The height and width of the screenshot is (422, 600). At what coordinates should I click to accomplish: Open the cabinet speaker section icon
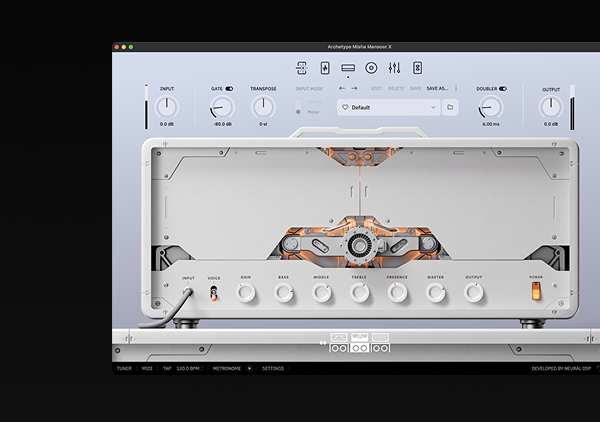click(371, 68)
